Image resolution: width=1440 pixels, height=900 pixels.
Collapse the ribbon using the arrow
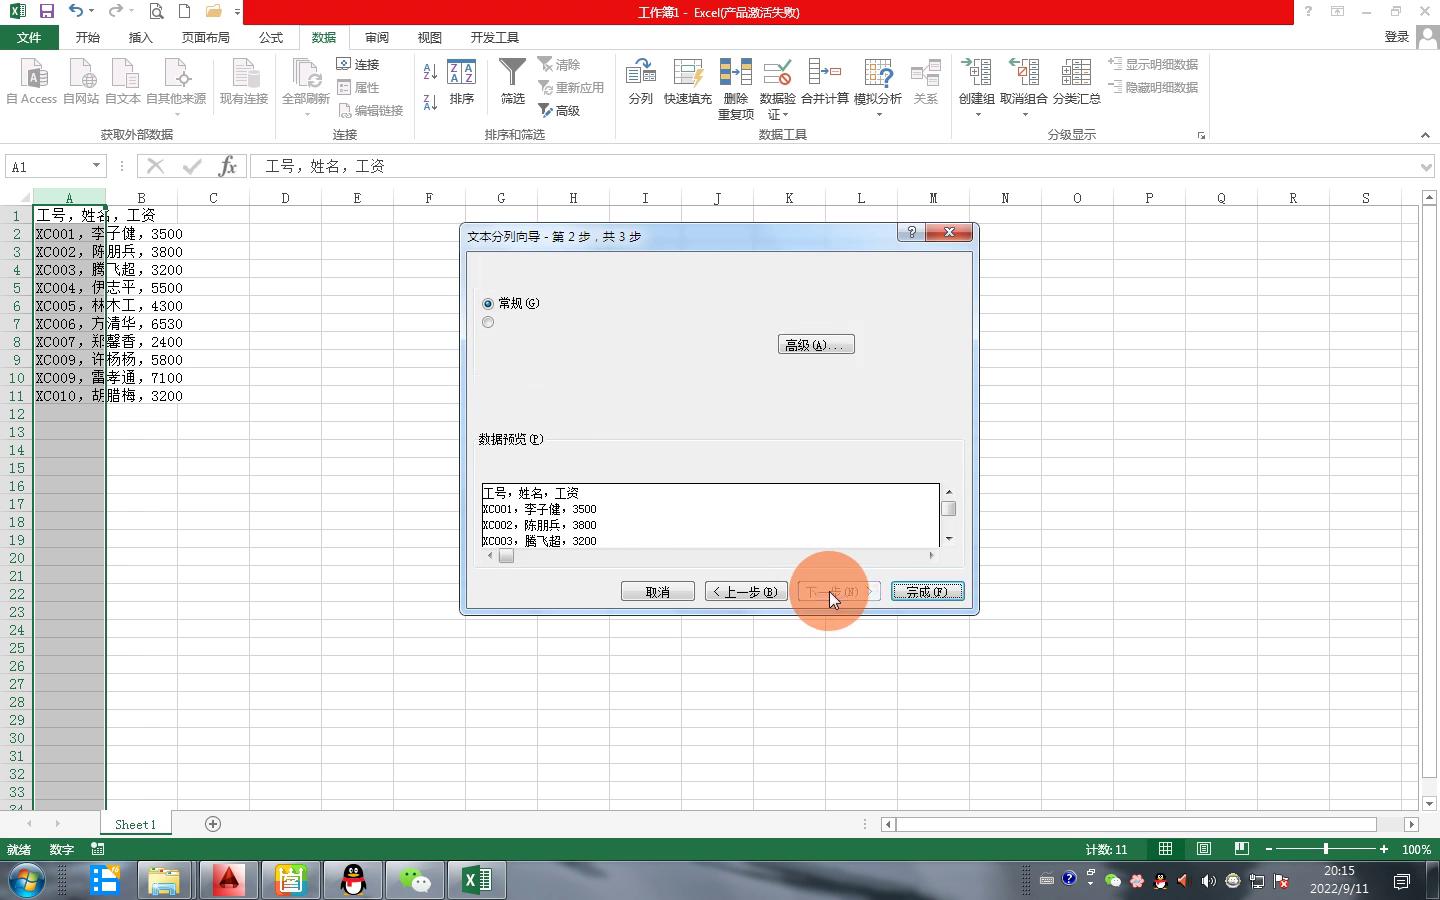coord(1425,135)
